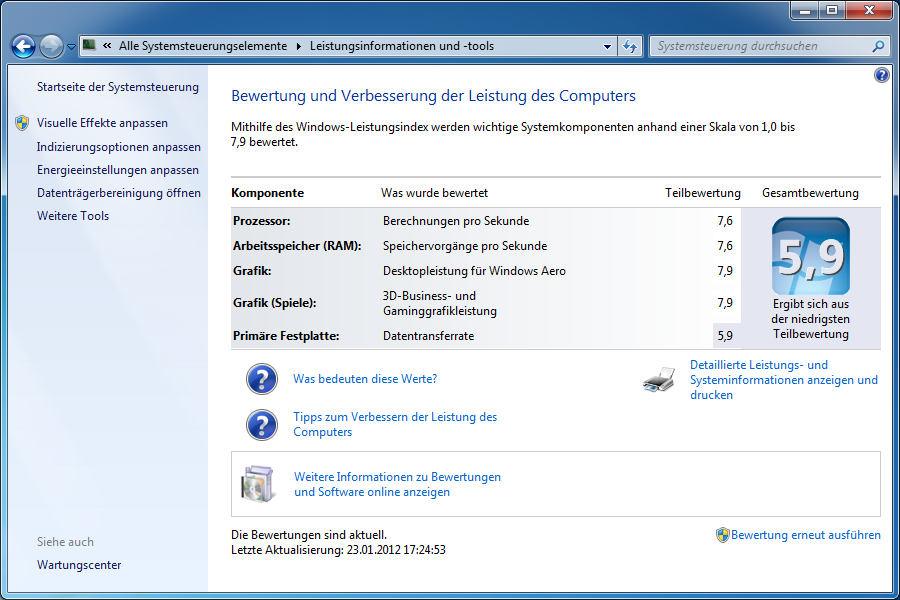
Task: Run 'Bewertung erneut ausführen'
Action: coord(805,535)
